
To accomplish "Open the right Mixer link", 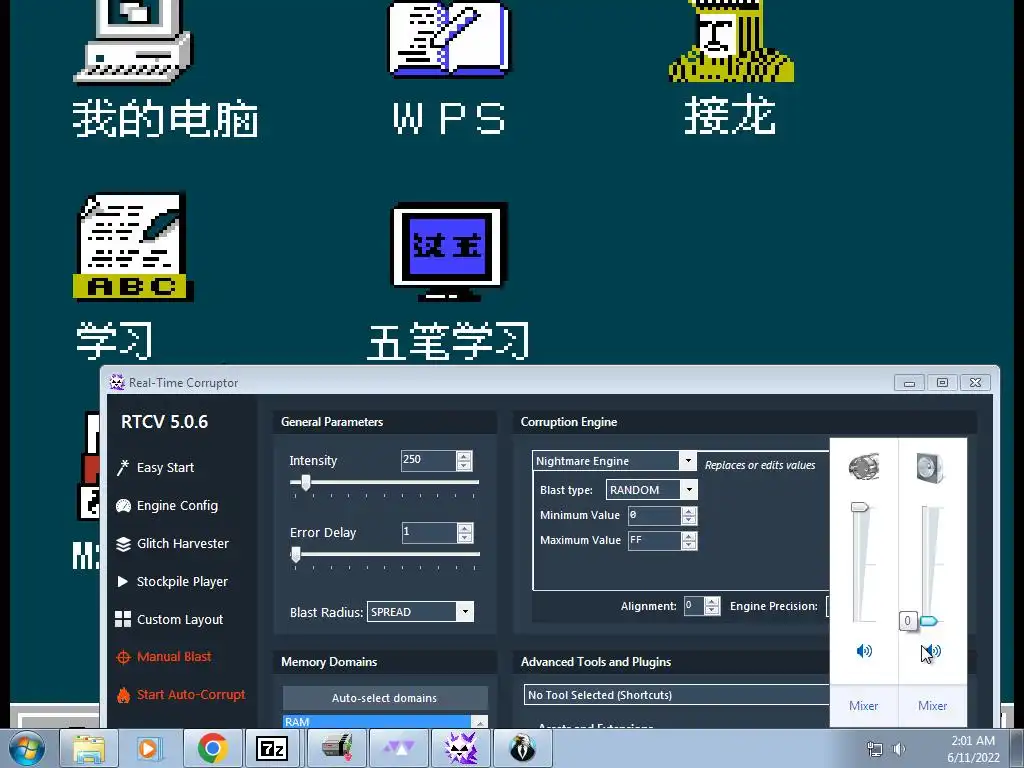I will pyautogui.click(x=932, y=706).
